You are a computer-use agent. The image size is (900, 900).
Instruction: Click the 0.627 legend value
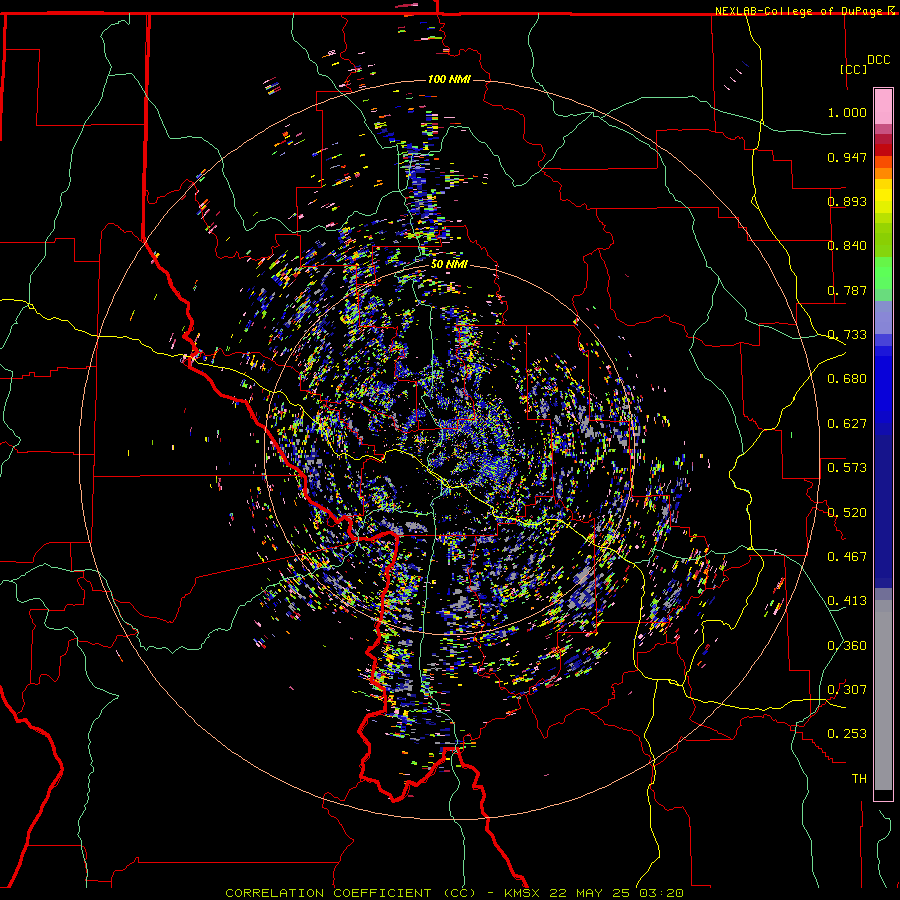847,424
